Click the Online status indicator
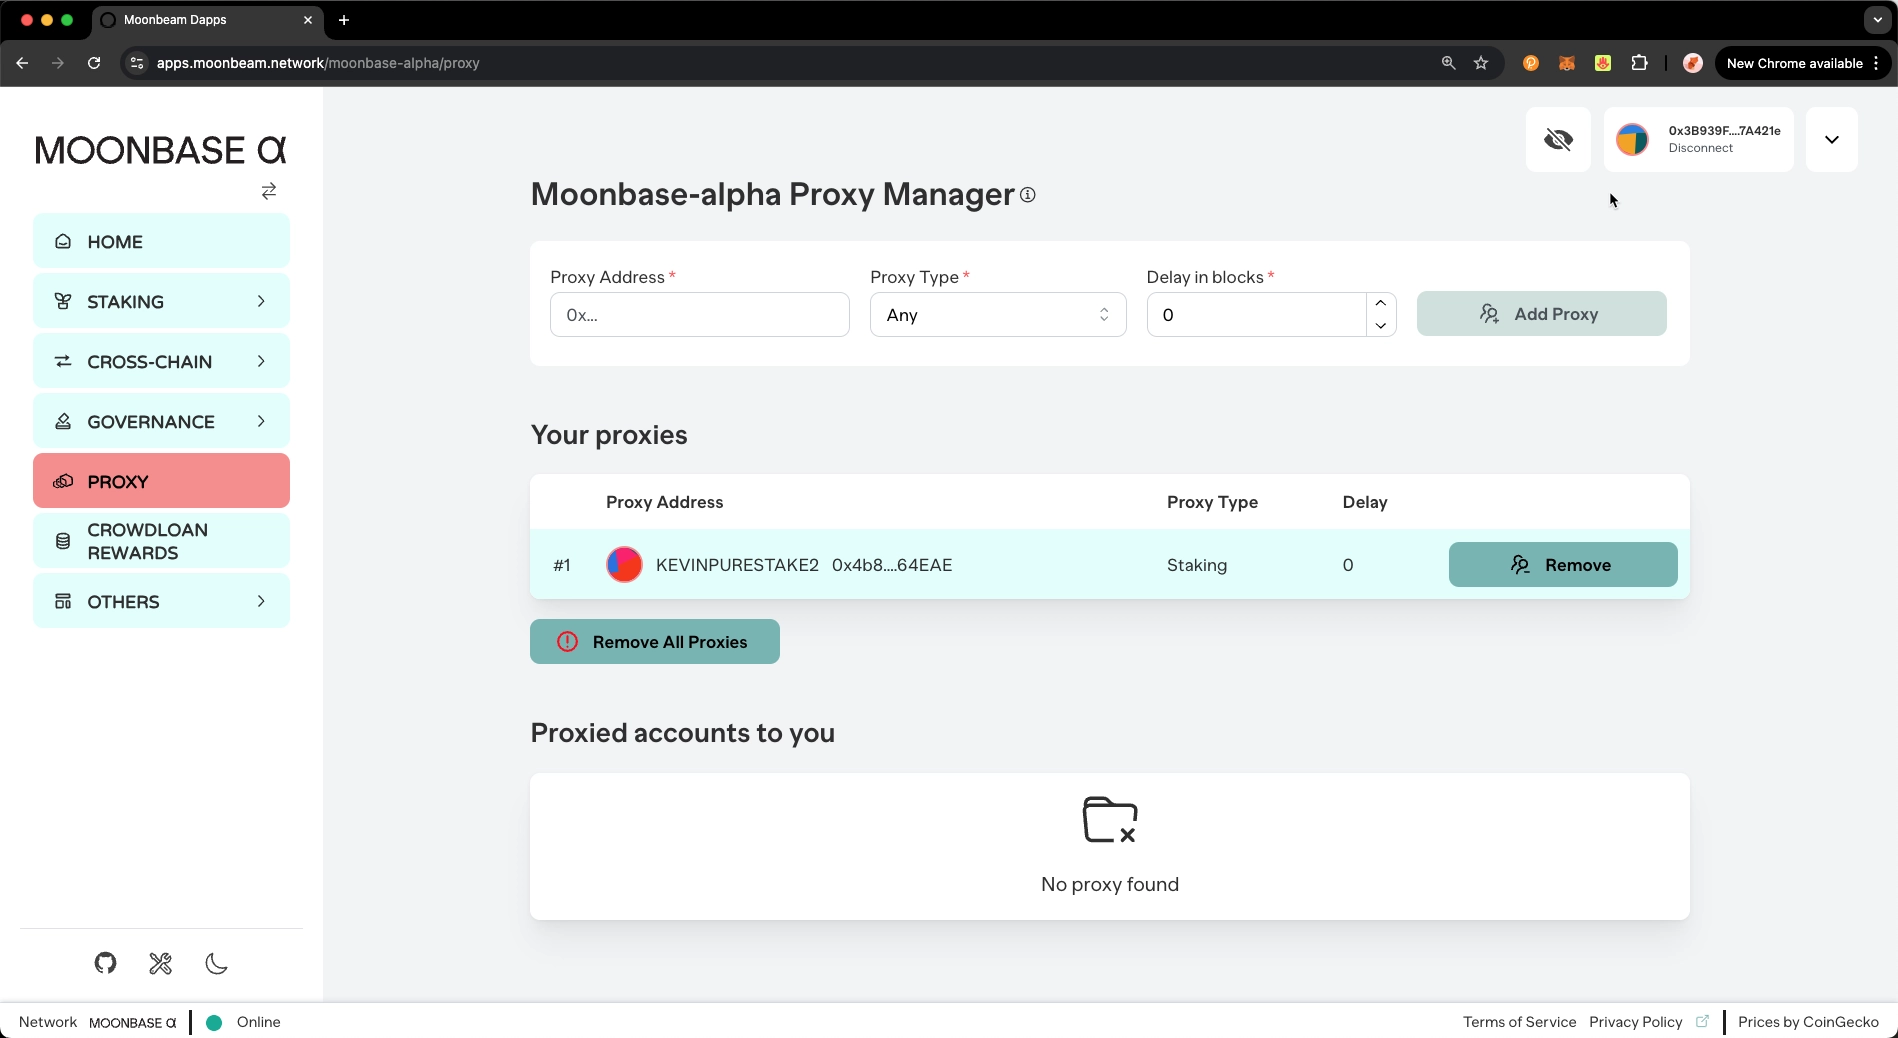This screenshot has width=1898, height=1038. coord(243,1022)
